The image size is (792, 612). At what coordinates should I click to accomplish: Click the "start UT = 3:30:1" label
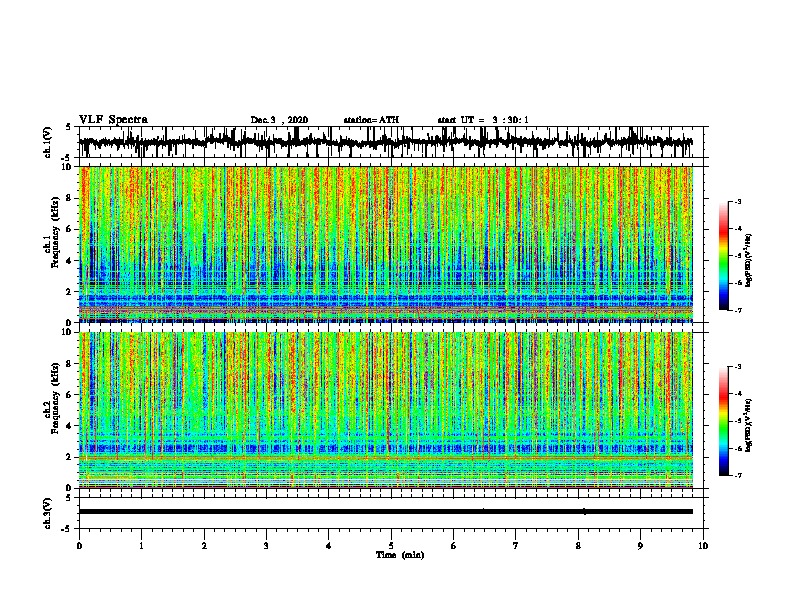click(x=483, y=120)
